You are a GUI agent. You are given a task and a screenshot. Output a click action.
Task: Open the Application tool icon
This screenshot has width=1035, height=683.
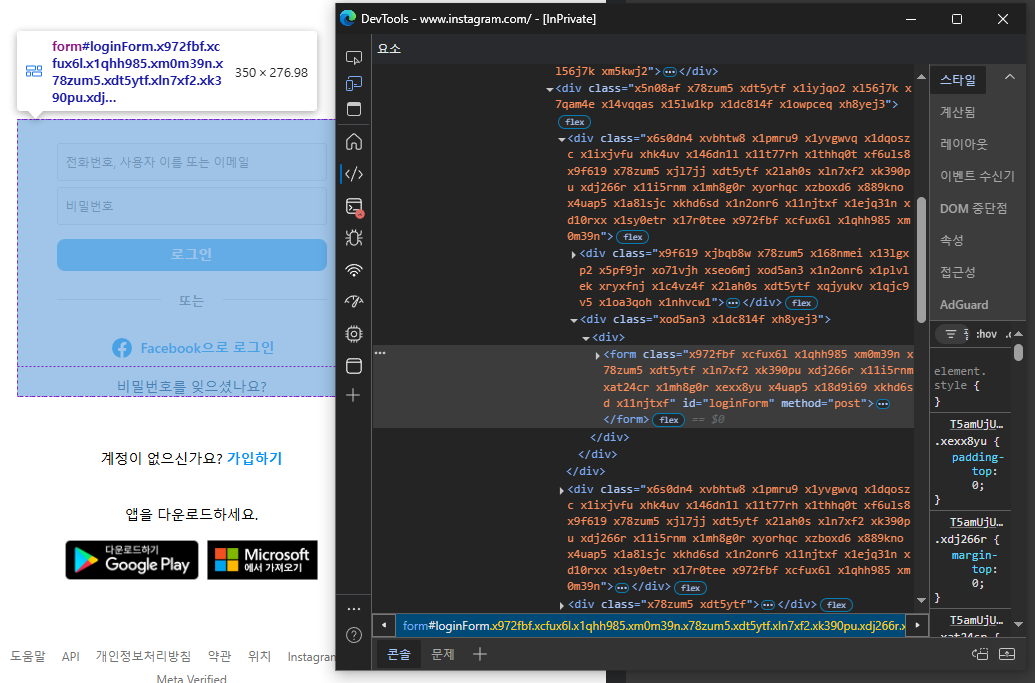354,366
